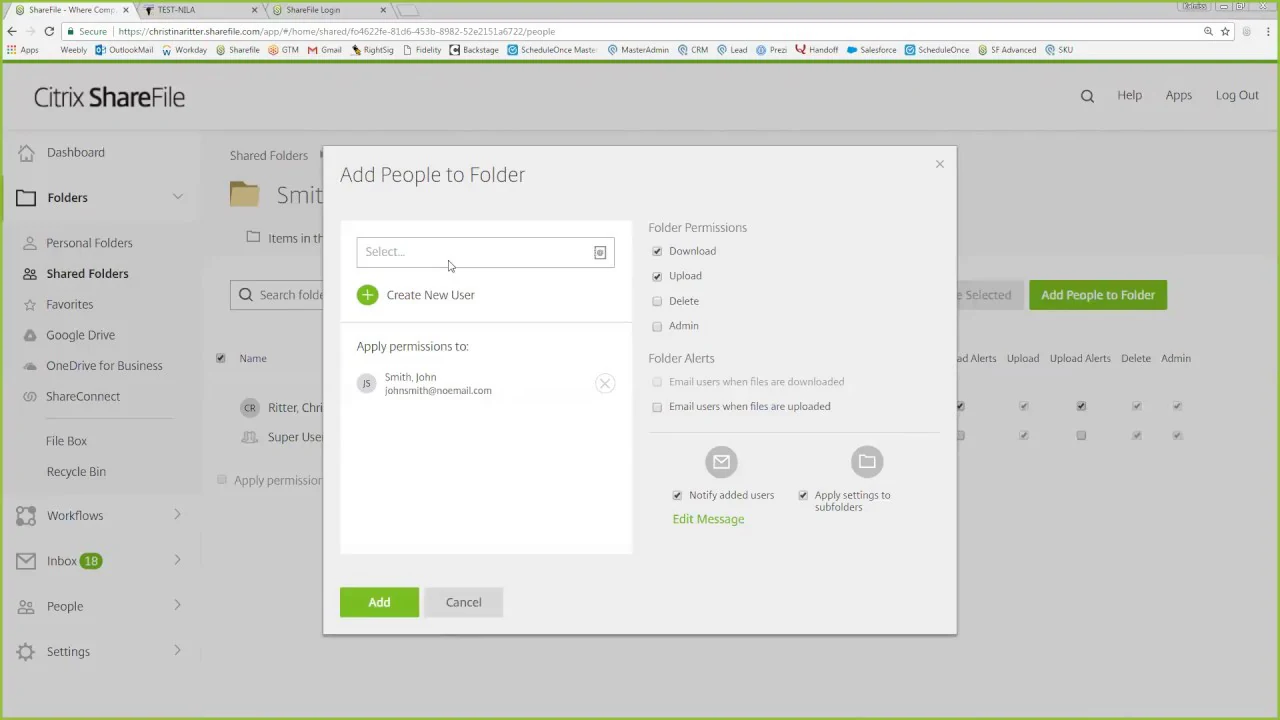Toggle the Notify added users checkbox
The height and width of the screenshot is (720, 1280).
click(677, 495)
